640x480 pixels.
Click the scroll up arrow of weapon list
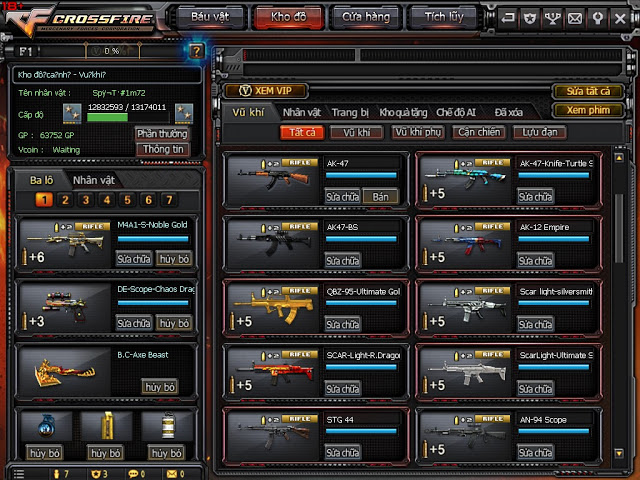coord(619,158)
